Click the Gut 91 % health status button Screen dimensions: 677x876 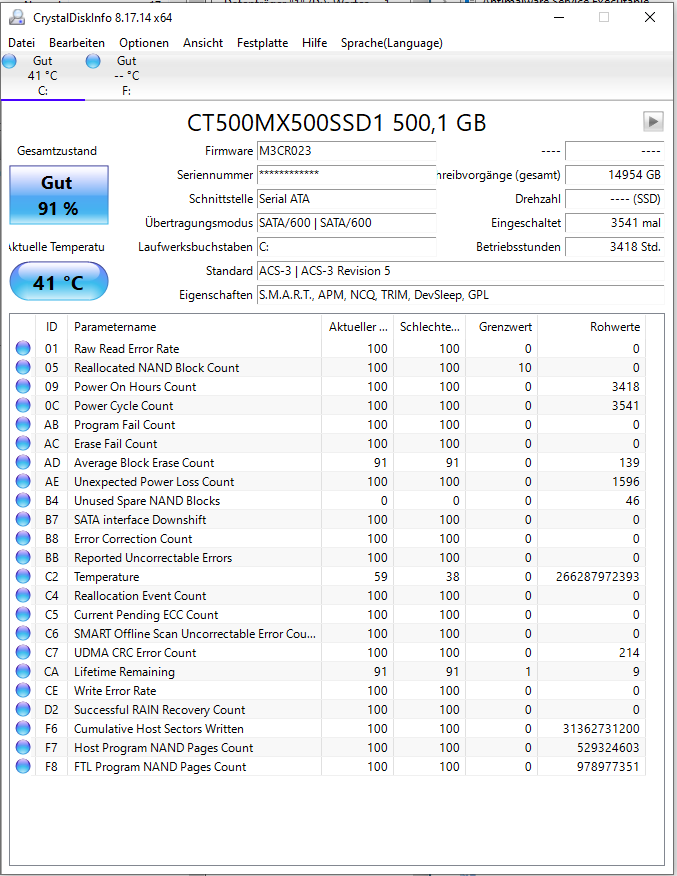tap(59, 196)
